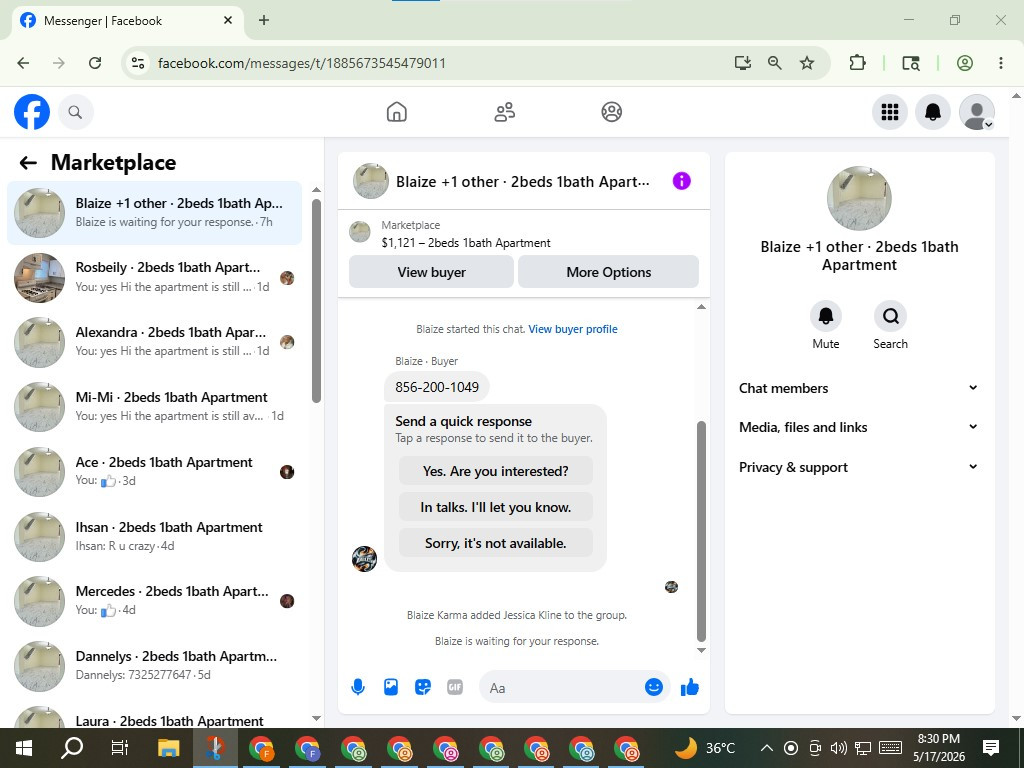
Task: Open Mi-Mi conversation
Action: coord(155,406)
